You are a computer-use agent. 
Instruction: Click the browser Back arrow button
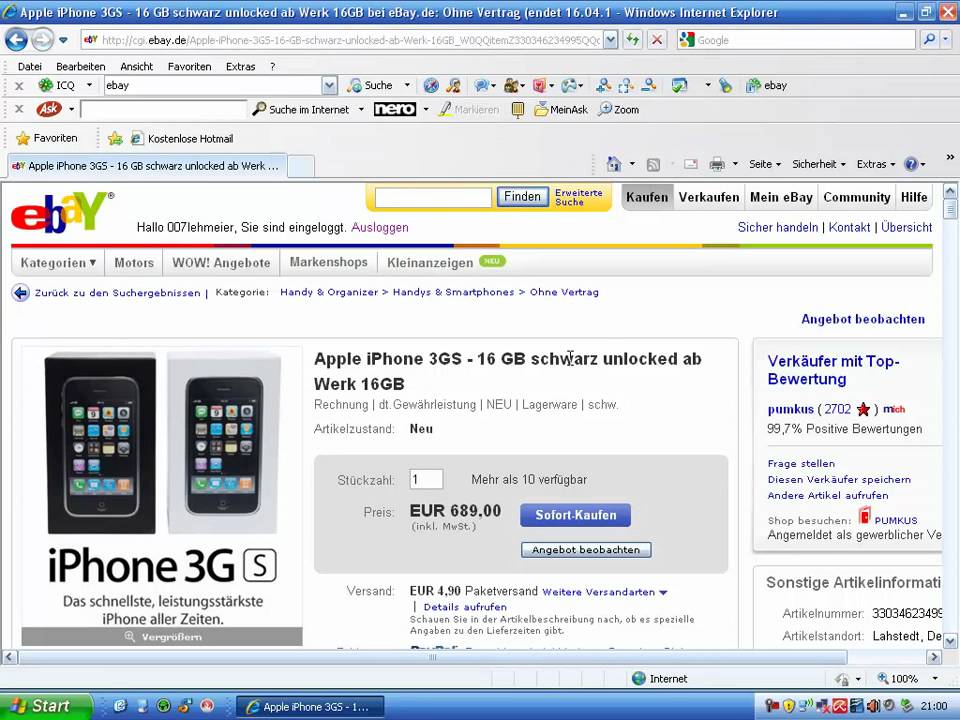coord(17,40)
